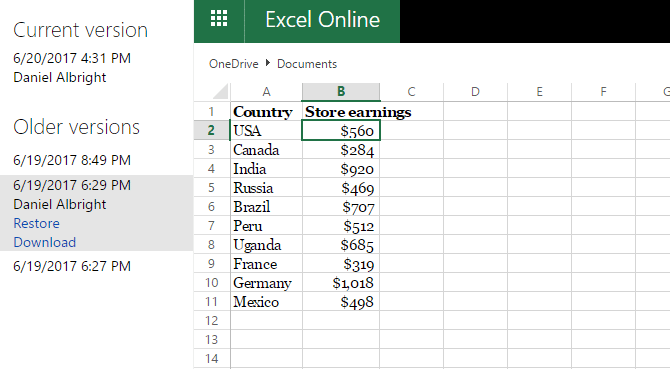Restore the 6/19/2017 6:29 PM version
This screenshot has width=670, height=369.
click(x=36, y=223)
